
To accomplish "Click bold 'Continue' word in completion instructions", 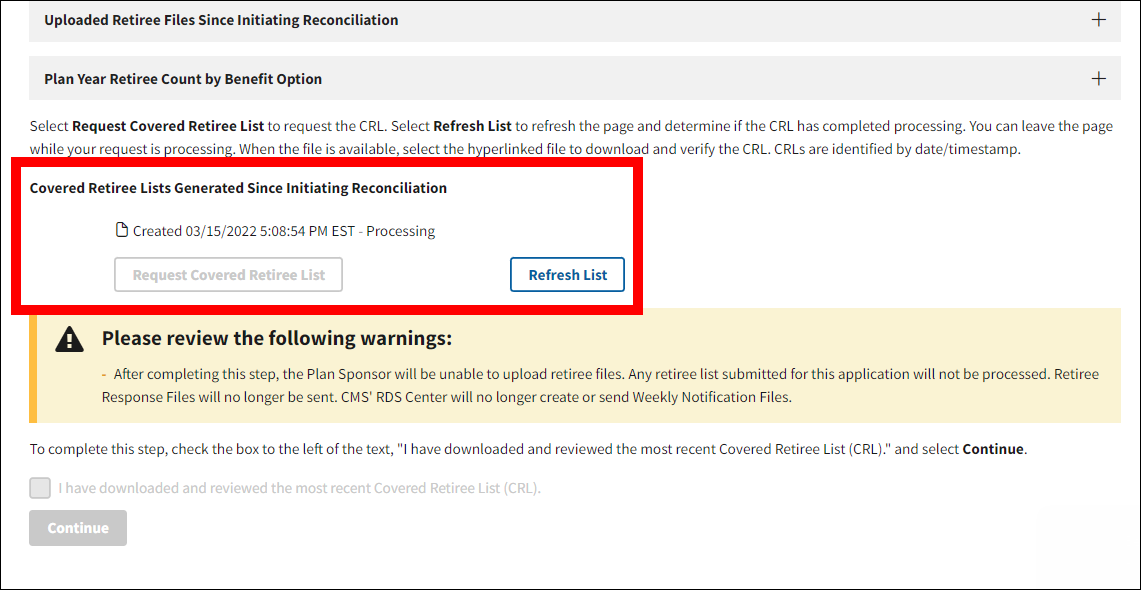I will point(992,449).
